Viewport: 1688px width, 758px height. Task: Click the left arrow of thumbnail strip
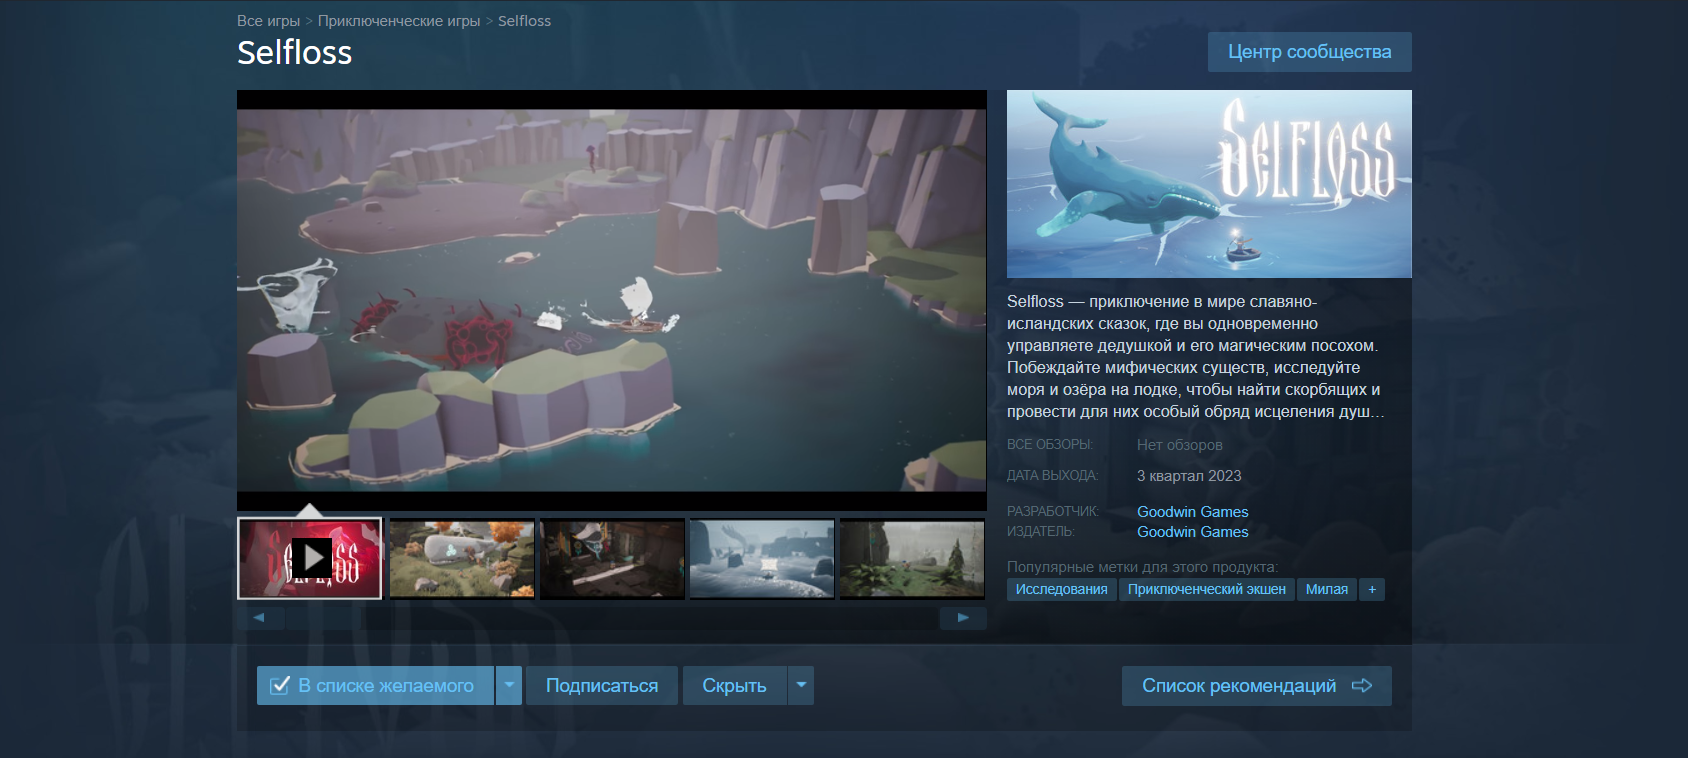point(260,618)
